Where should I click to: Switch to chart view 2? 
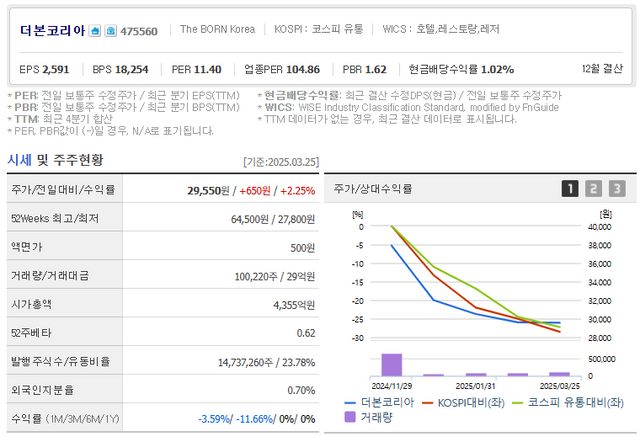coord(593,188)
